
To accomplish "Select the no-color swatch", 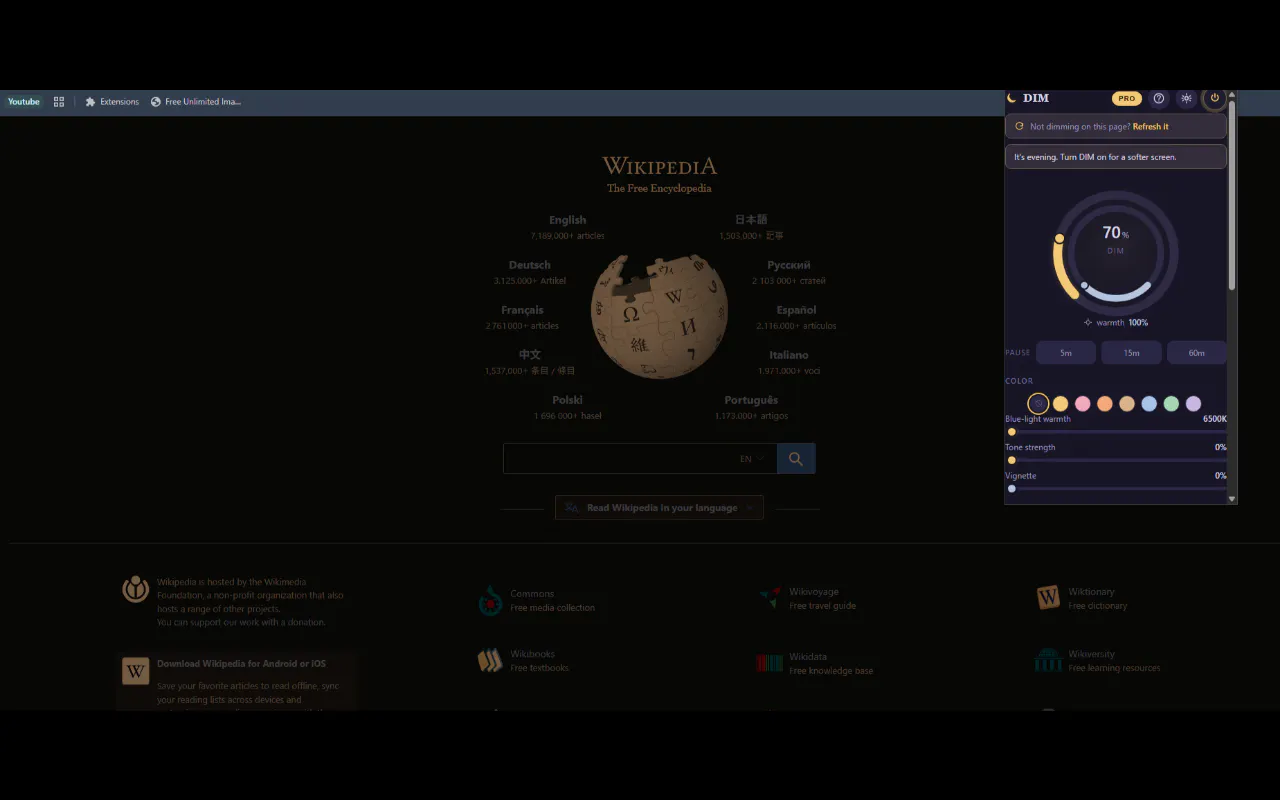I will click(1038, 404).
